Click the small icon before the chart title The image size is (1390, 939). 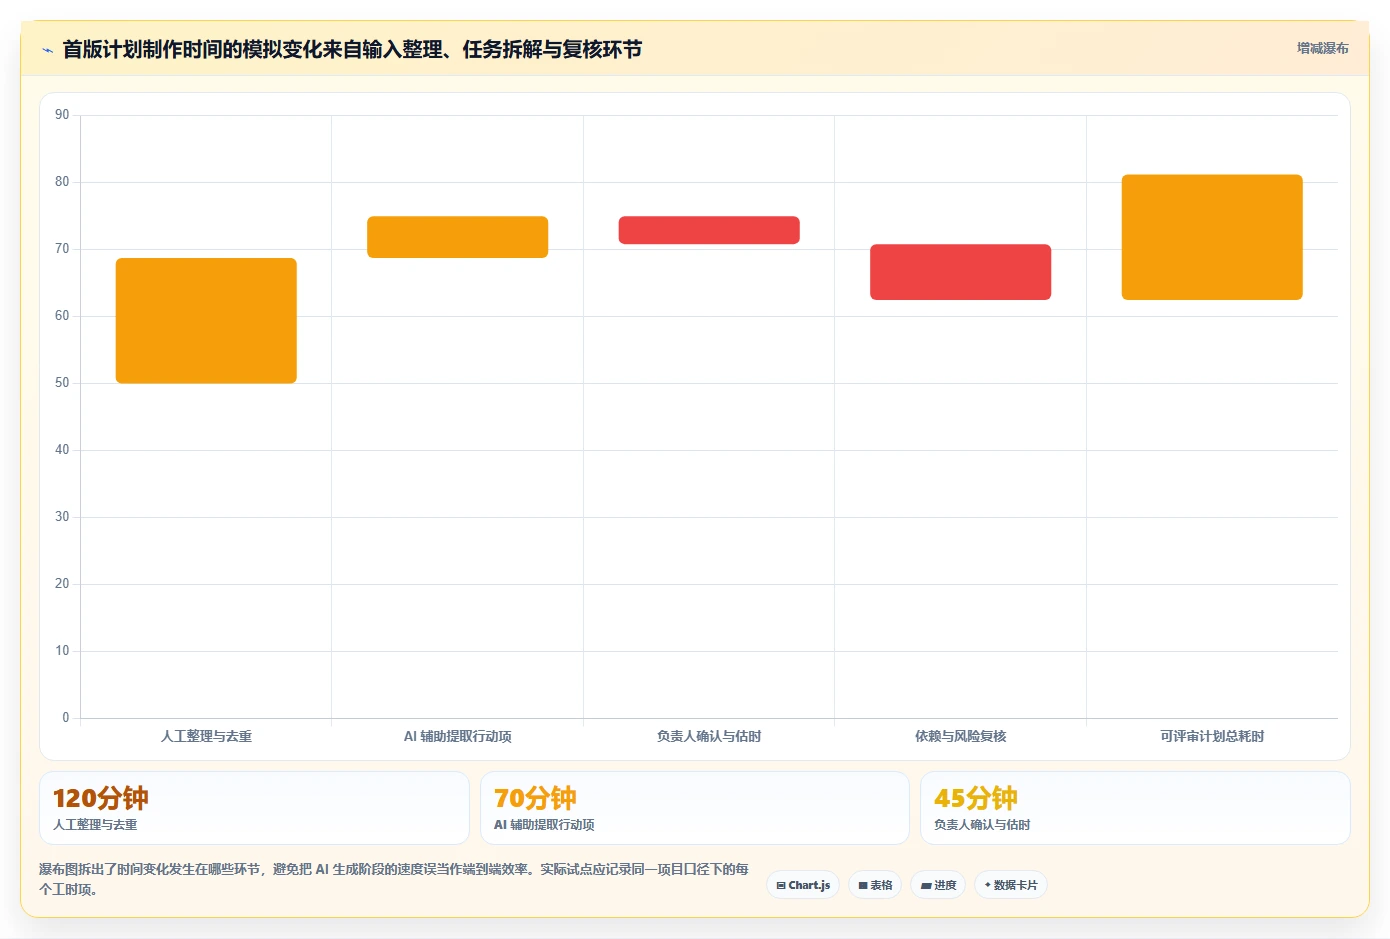click(47, 49)
